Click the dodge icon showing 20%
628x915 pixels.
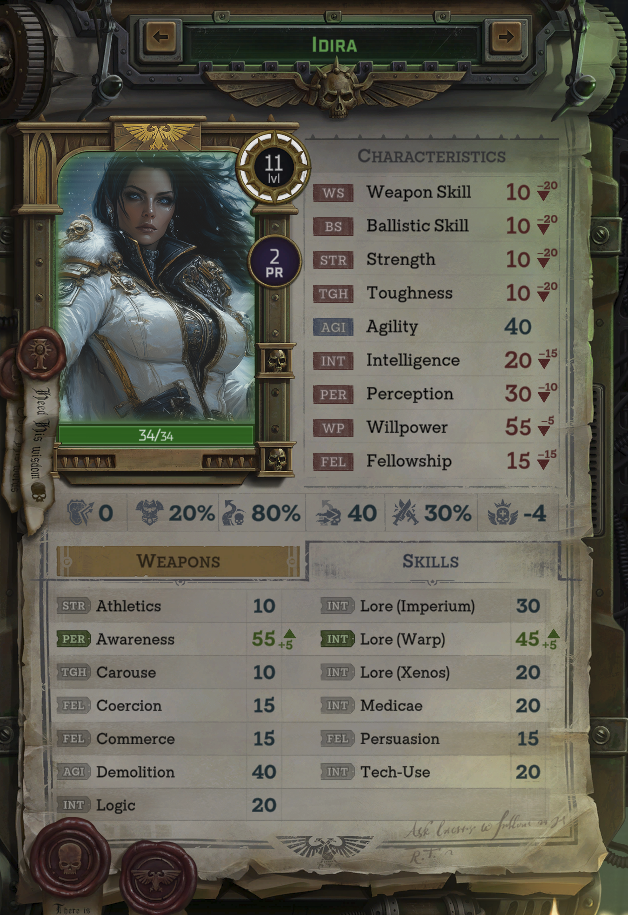pyautogui.click(x=149, y=513)
